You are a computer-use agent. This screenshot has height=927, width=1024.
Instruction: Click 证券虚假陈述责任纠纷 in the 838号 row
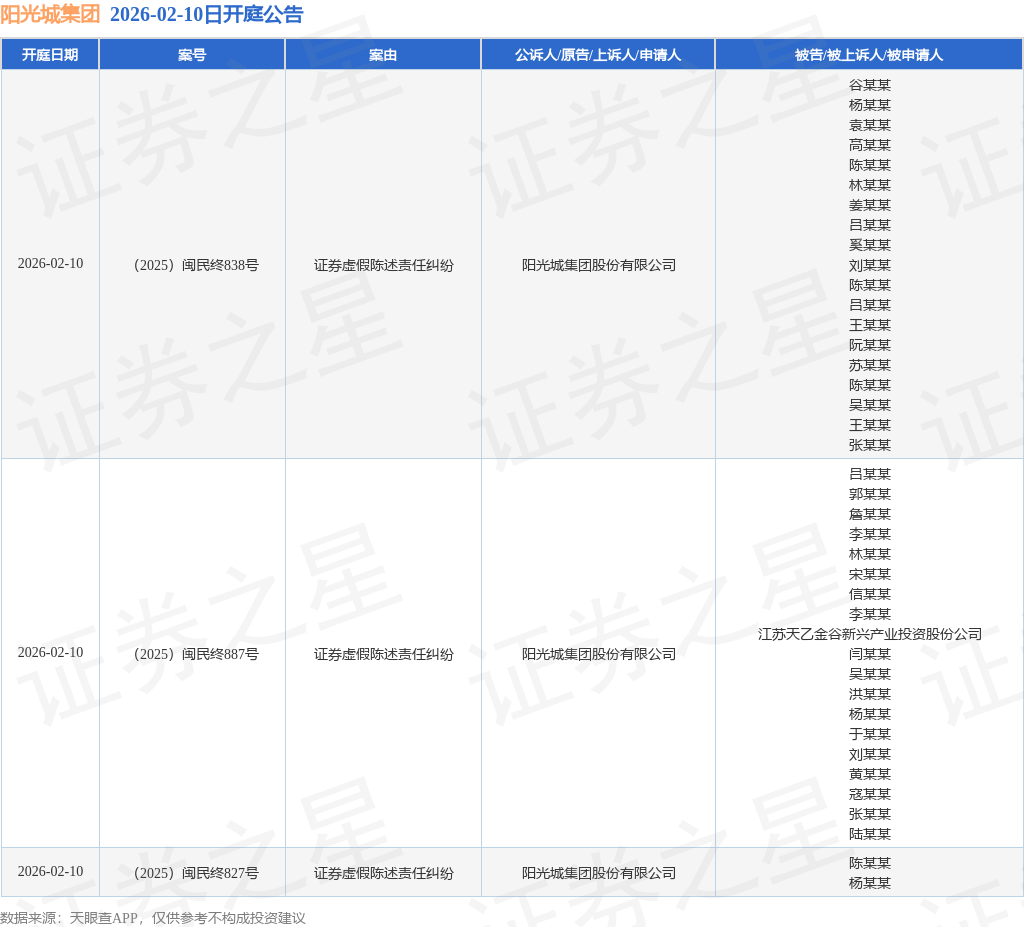click(383, 265)
